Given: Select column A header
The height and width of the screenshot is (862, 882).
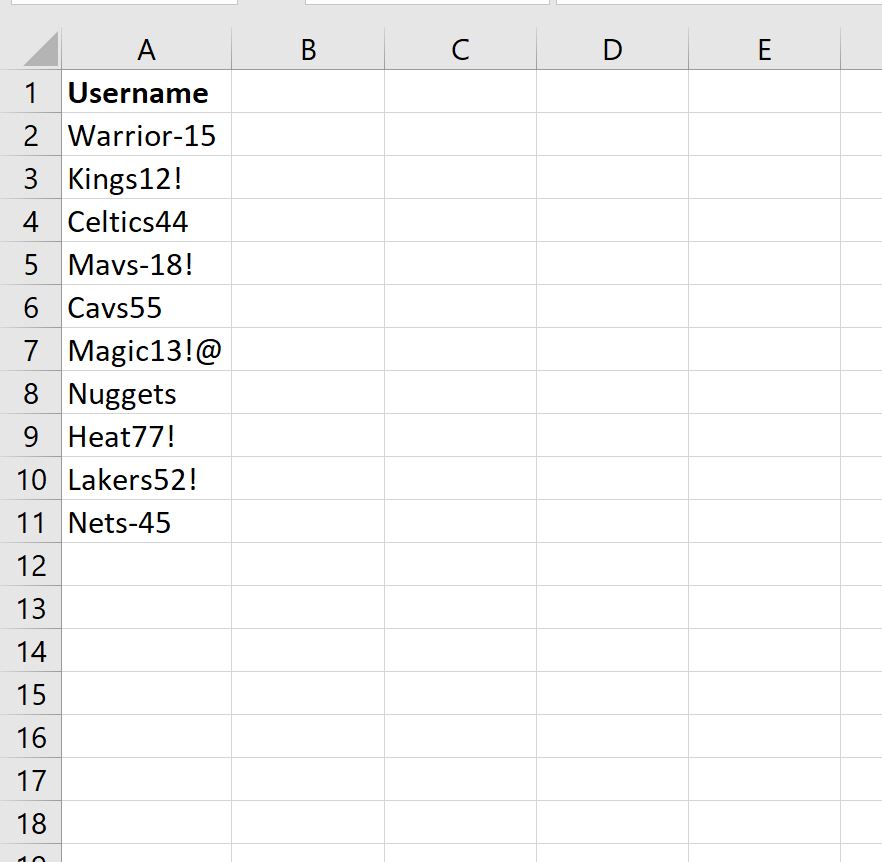Looking at the screenshot, I should 146,49.
